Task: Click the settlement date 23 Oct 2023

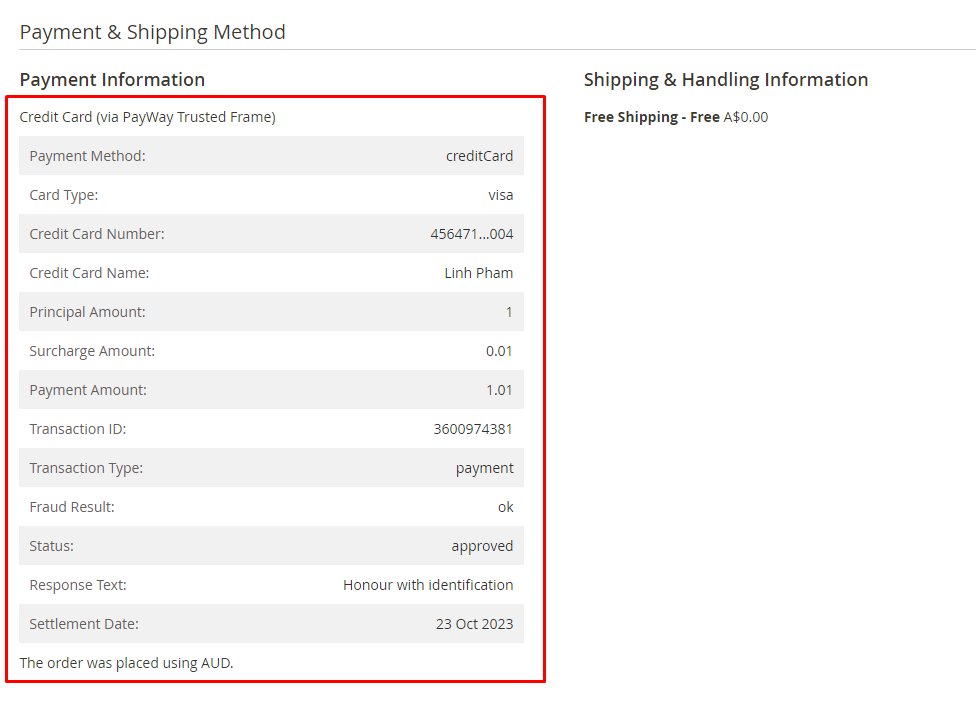Action: (474, 624)
